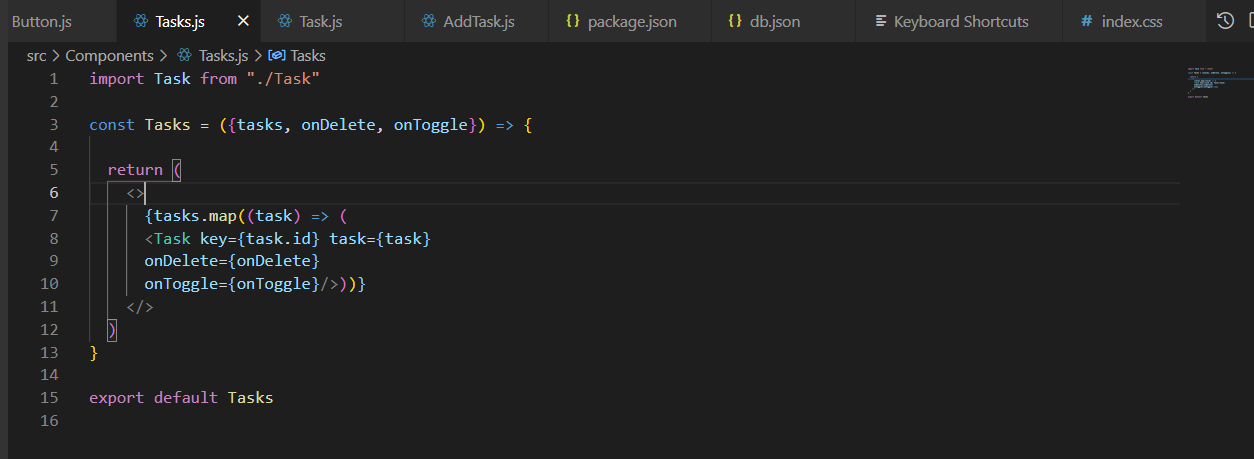Select the src breadcrumb segment
1254x459 pixels.
(37, 56)
